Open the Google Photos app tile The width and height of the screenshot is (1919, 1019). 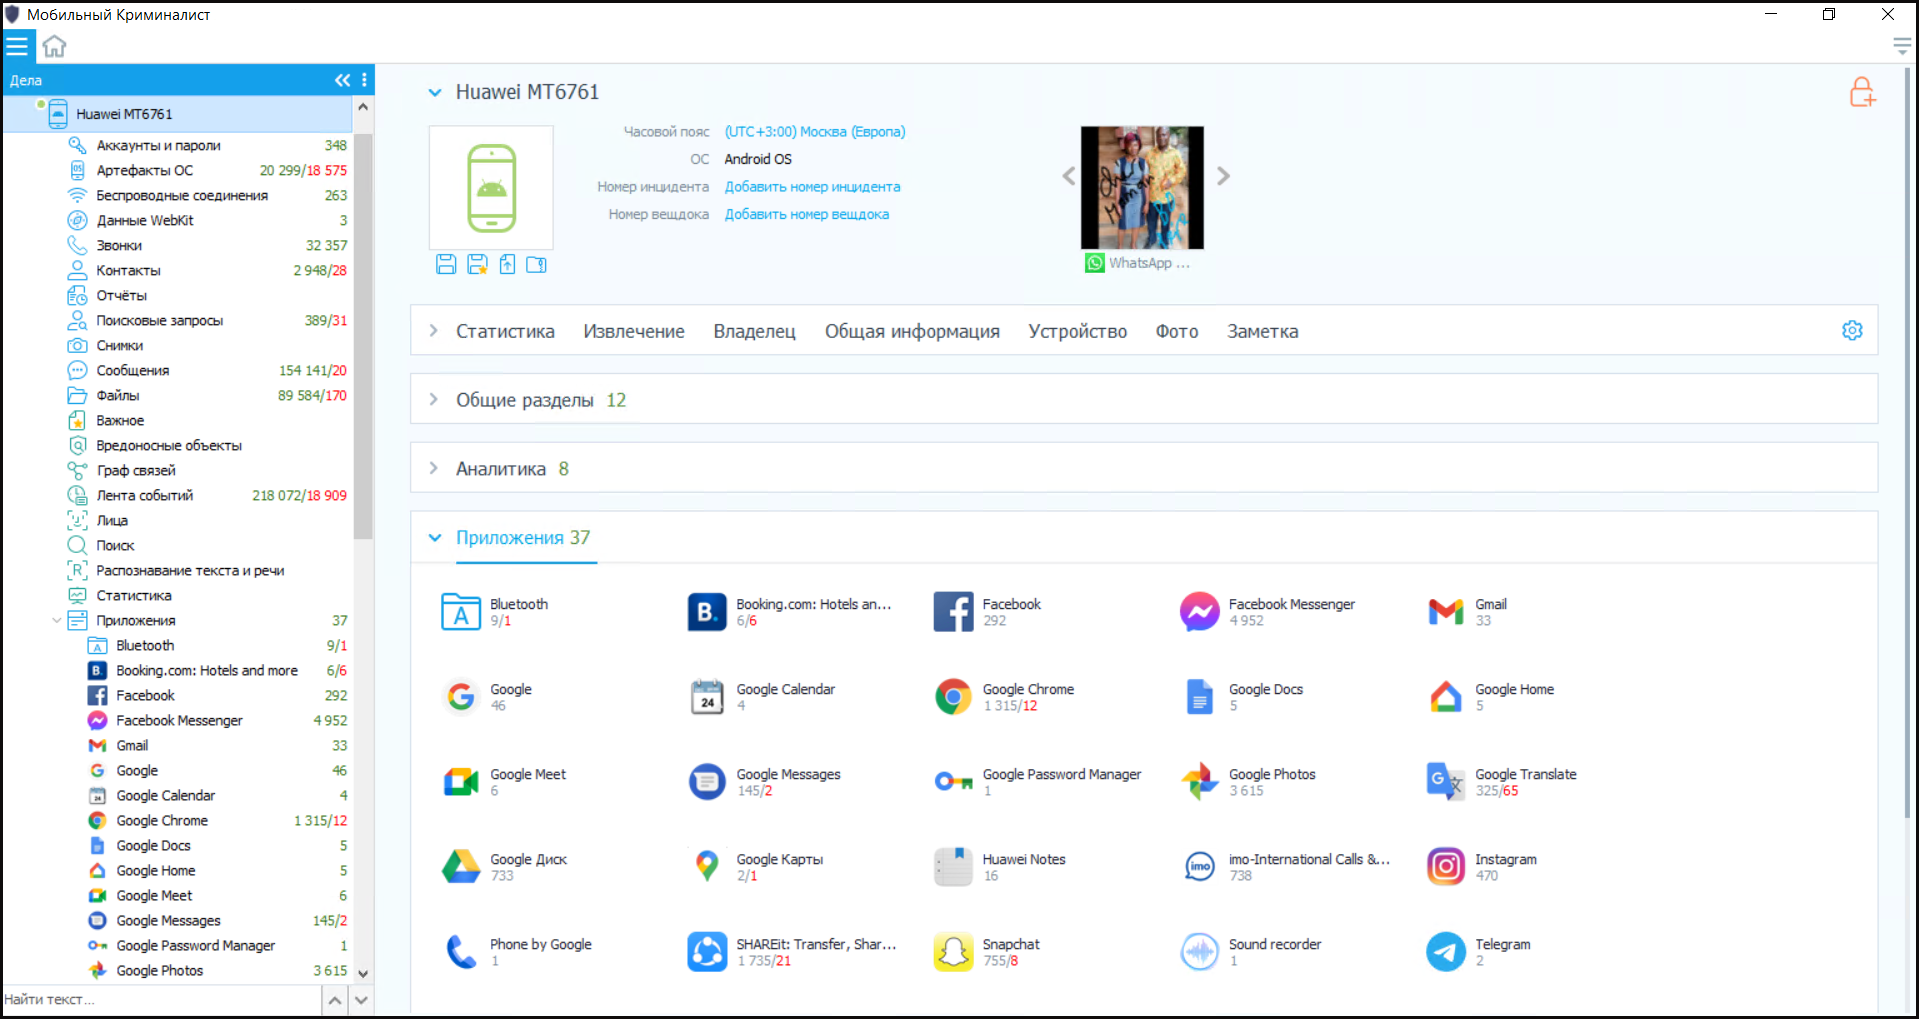(x=1248, y=782)
